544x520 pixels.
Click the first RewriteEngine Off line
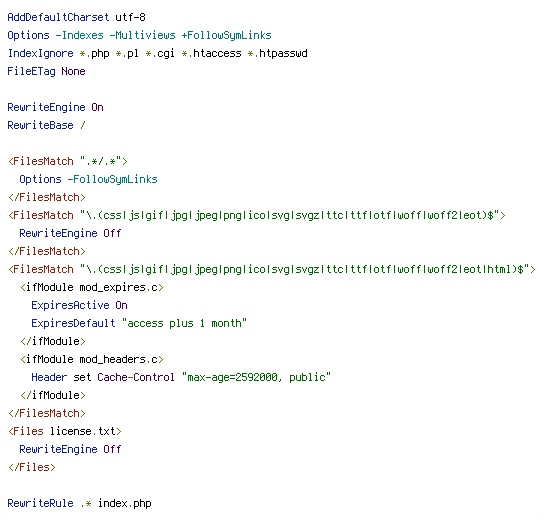coord(70,233)
